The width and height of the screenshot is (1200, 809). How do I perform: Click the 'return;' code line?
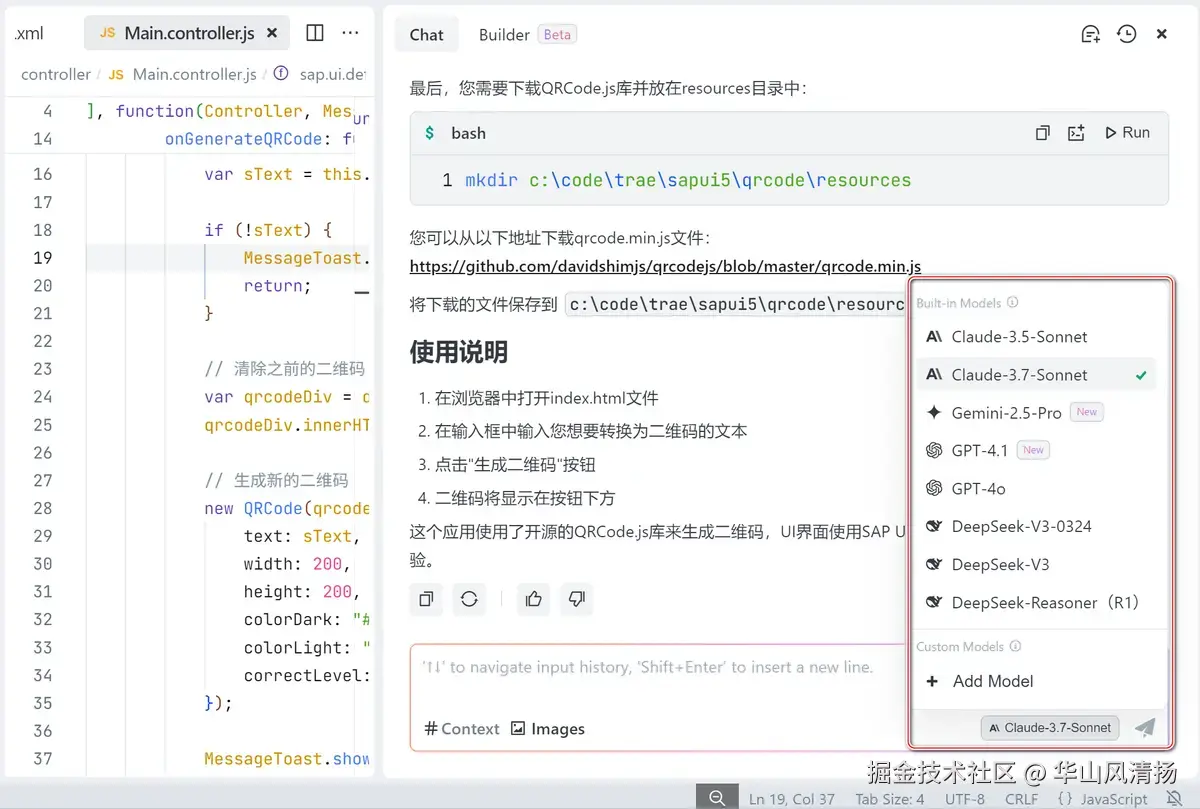tap(277, 286)
